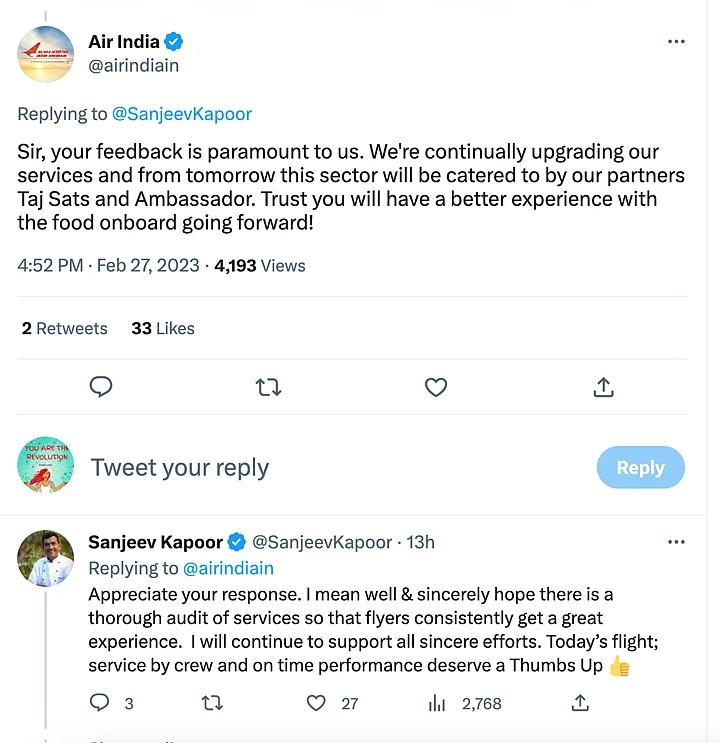Screen dimensions: 720x743
Task: Open the @SanjeevKapoor mention link
Action: 182,114
